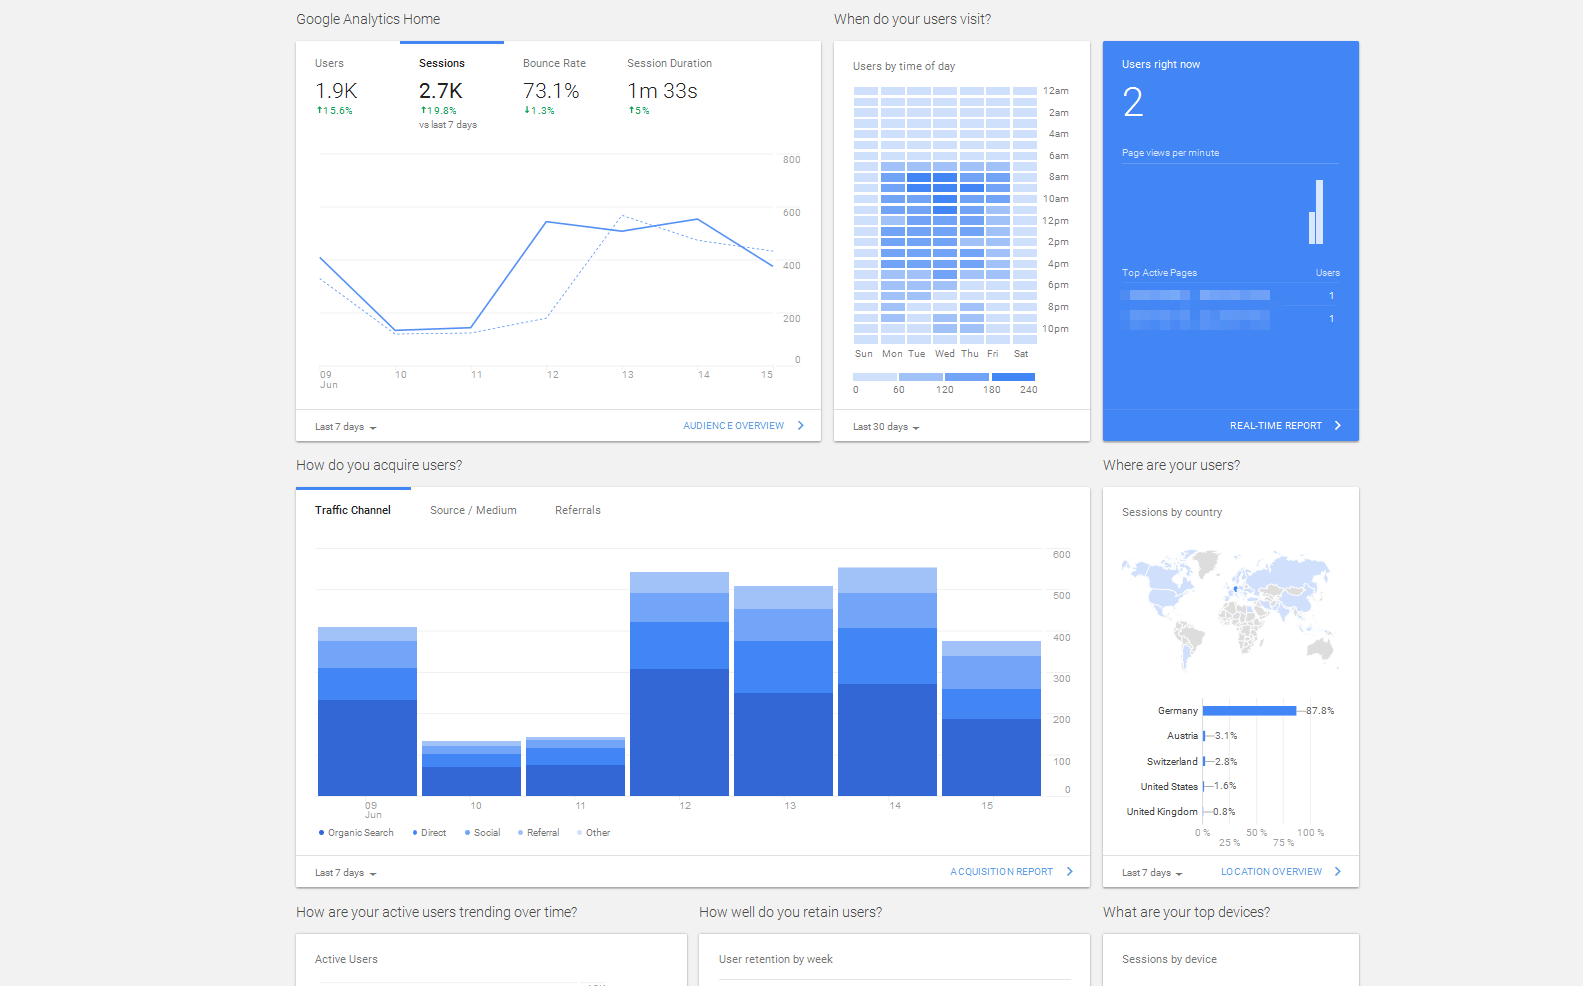Switch to Source / Medium tab
Image resolution: width=1583 pixels, height=986 pixels.
tap(473, 510)
